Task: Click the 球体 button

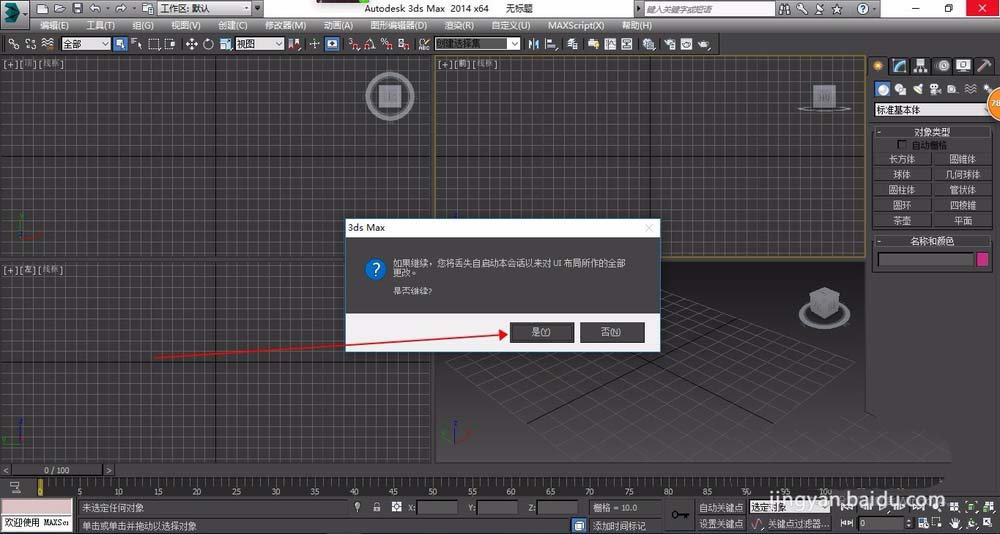Action: (902, 174)
